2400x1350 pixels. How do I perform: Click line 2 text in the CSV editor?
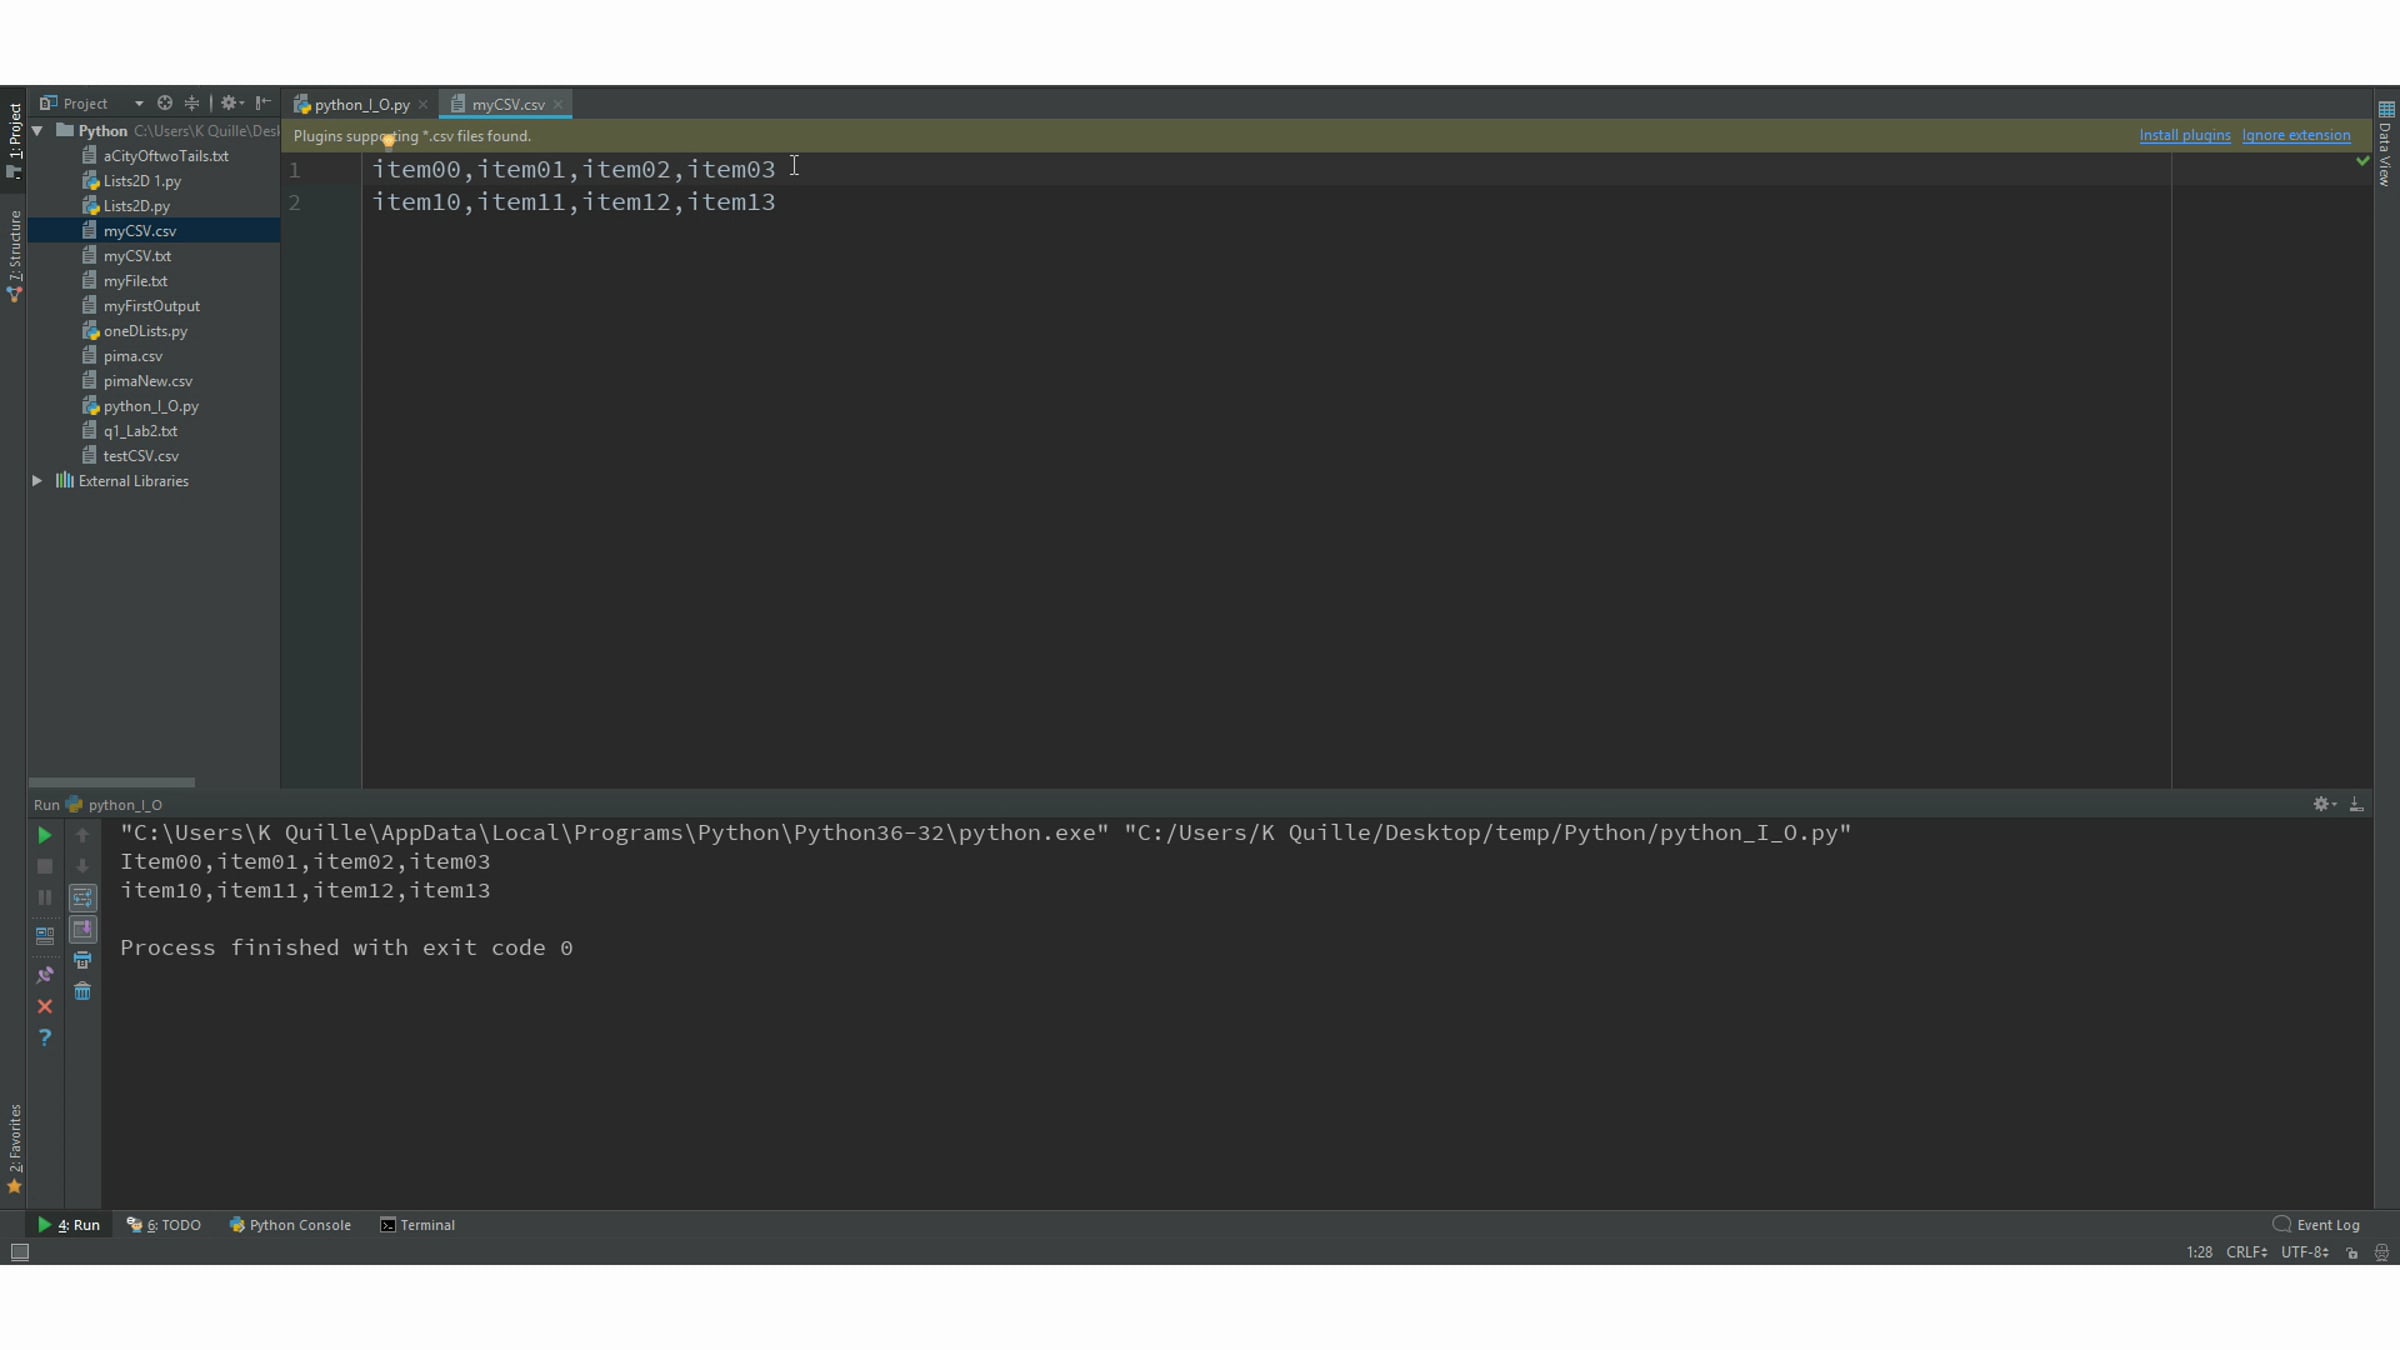pyautogui.click(x=574, y=202)
